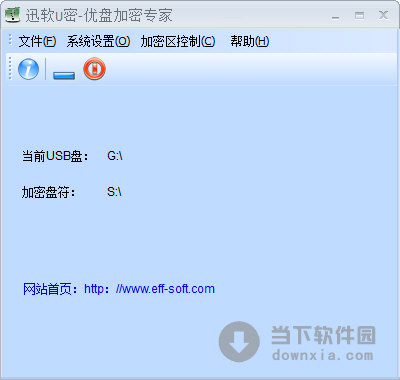Screen dimensions: 400x380
Task: Click the dotted grip handle of icon toolbar
Action: tap(10, 68)
